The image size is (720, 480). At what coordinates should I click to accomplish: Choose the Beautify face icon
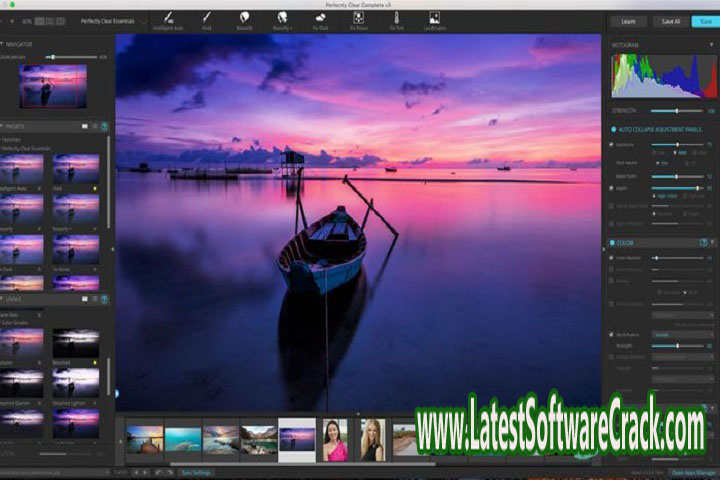click(245, 17)
